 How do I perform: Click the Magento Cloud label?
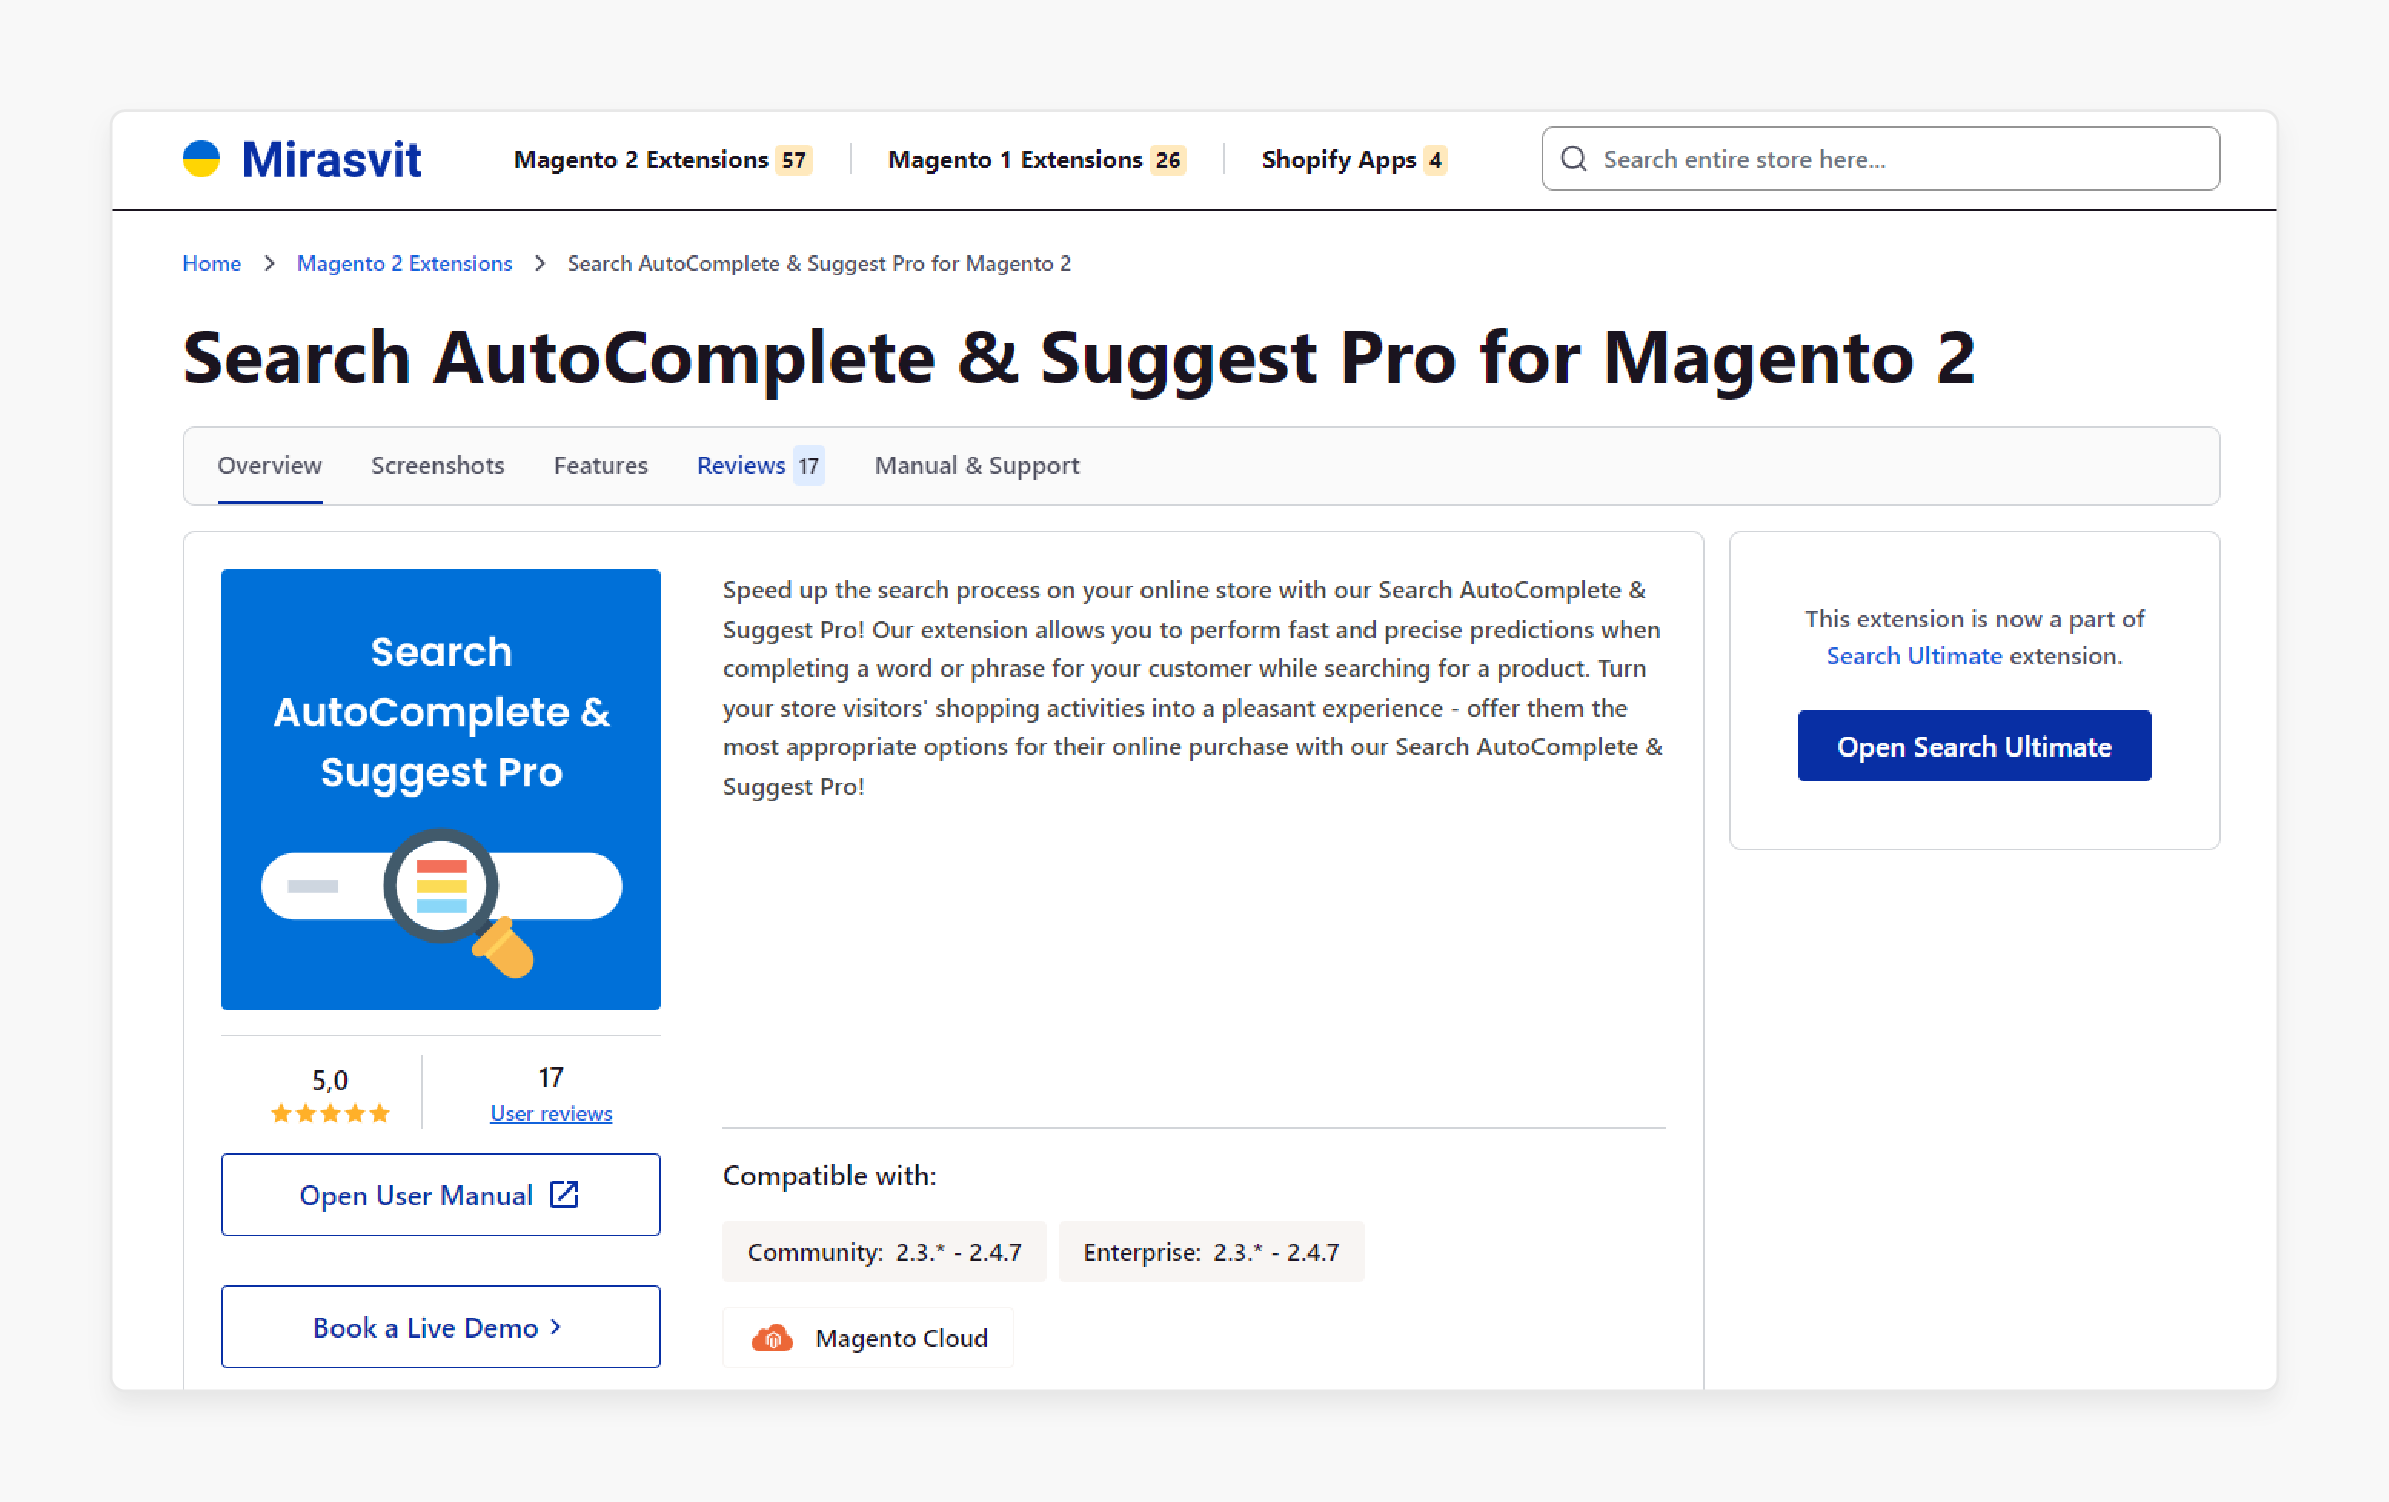click(902, 1338)
